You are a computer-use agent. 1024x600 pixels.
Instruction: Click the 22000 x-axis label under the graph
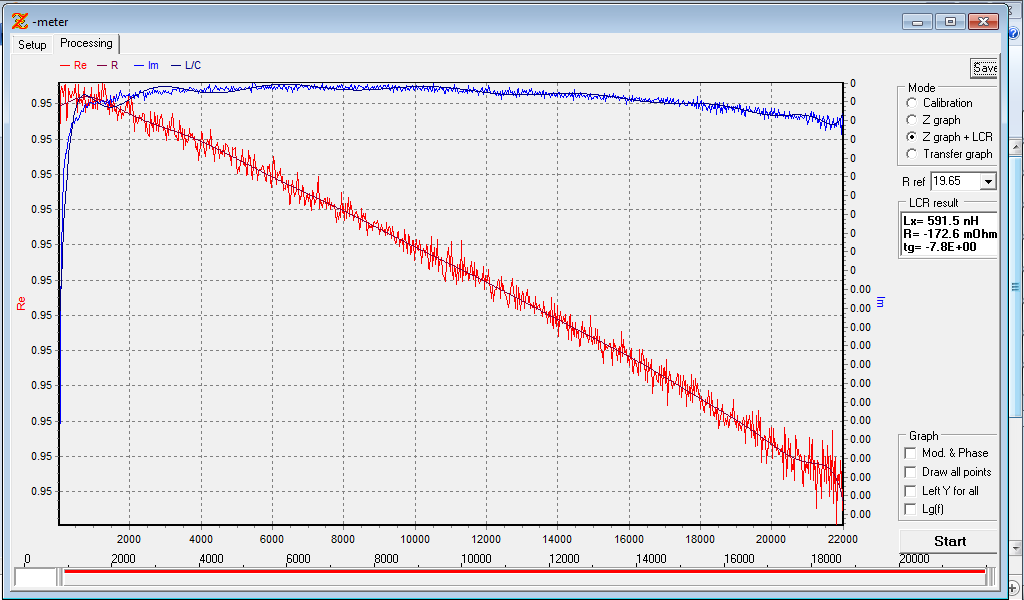coord(842,539)
